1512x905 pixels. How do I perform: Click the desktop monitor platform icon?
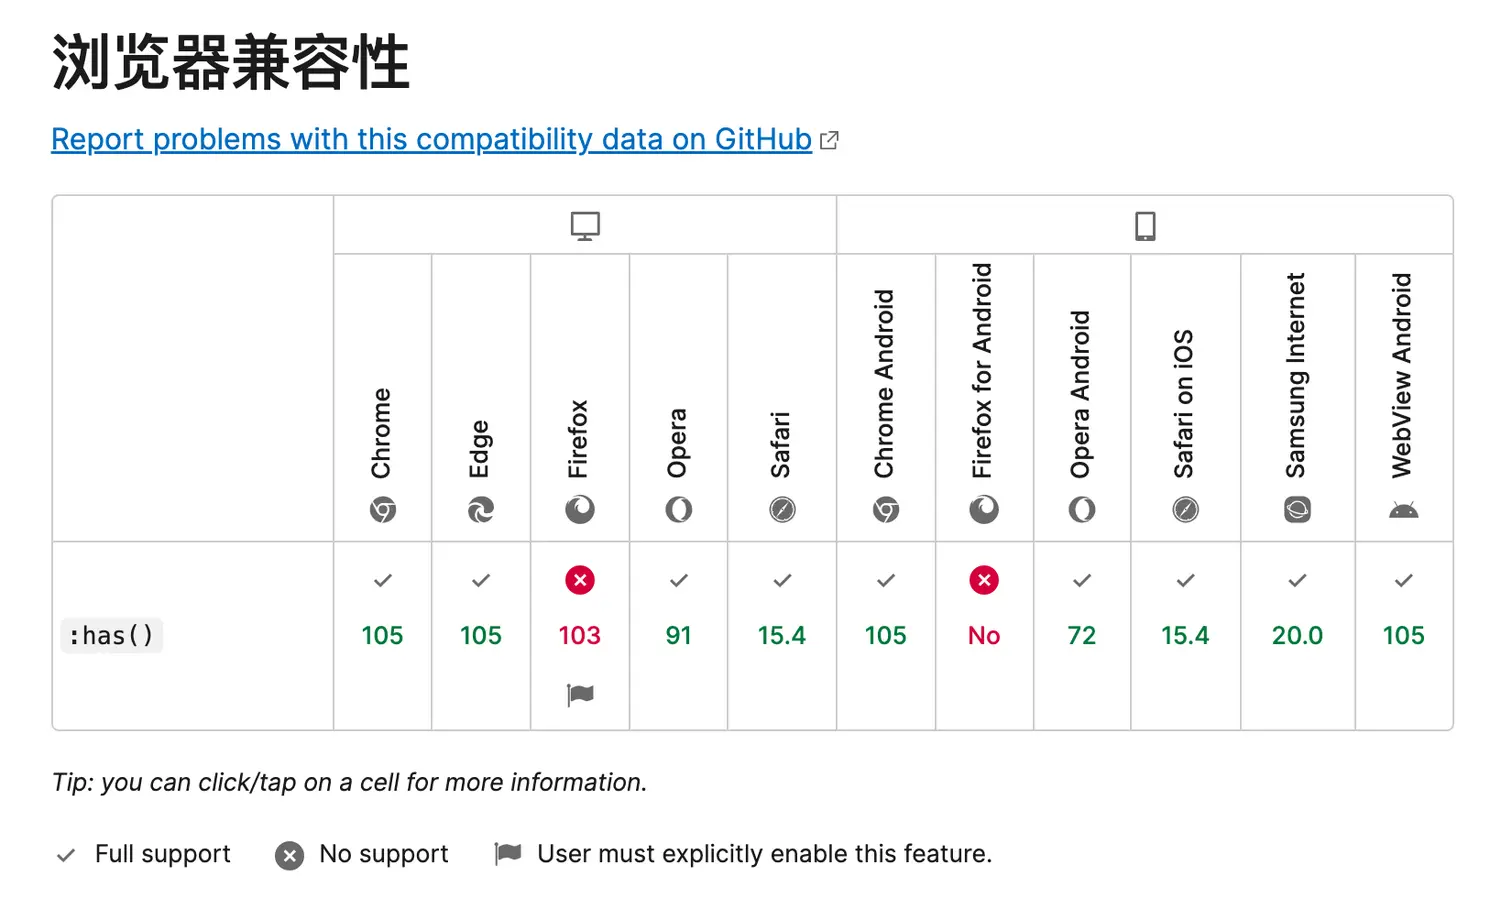tap(585, 226)
